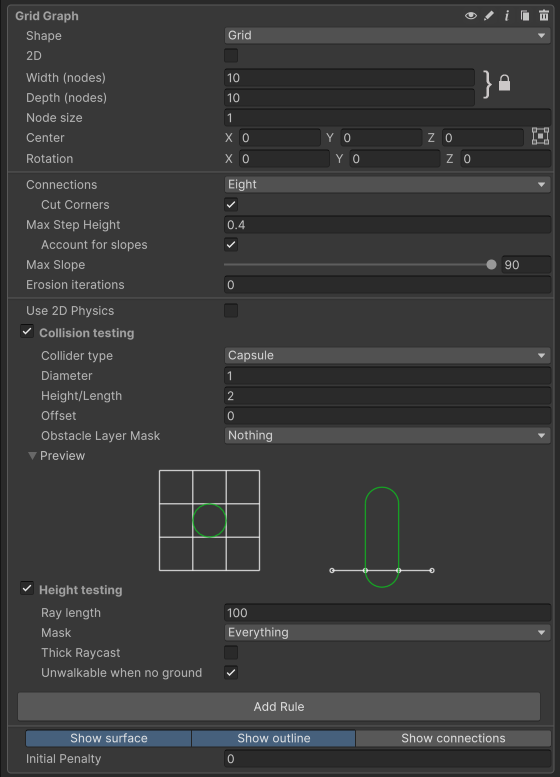Toggle Collision testing checkbox
The height and width of the screenshot is (777, 560).
coord(27,332)
